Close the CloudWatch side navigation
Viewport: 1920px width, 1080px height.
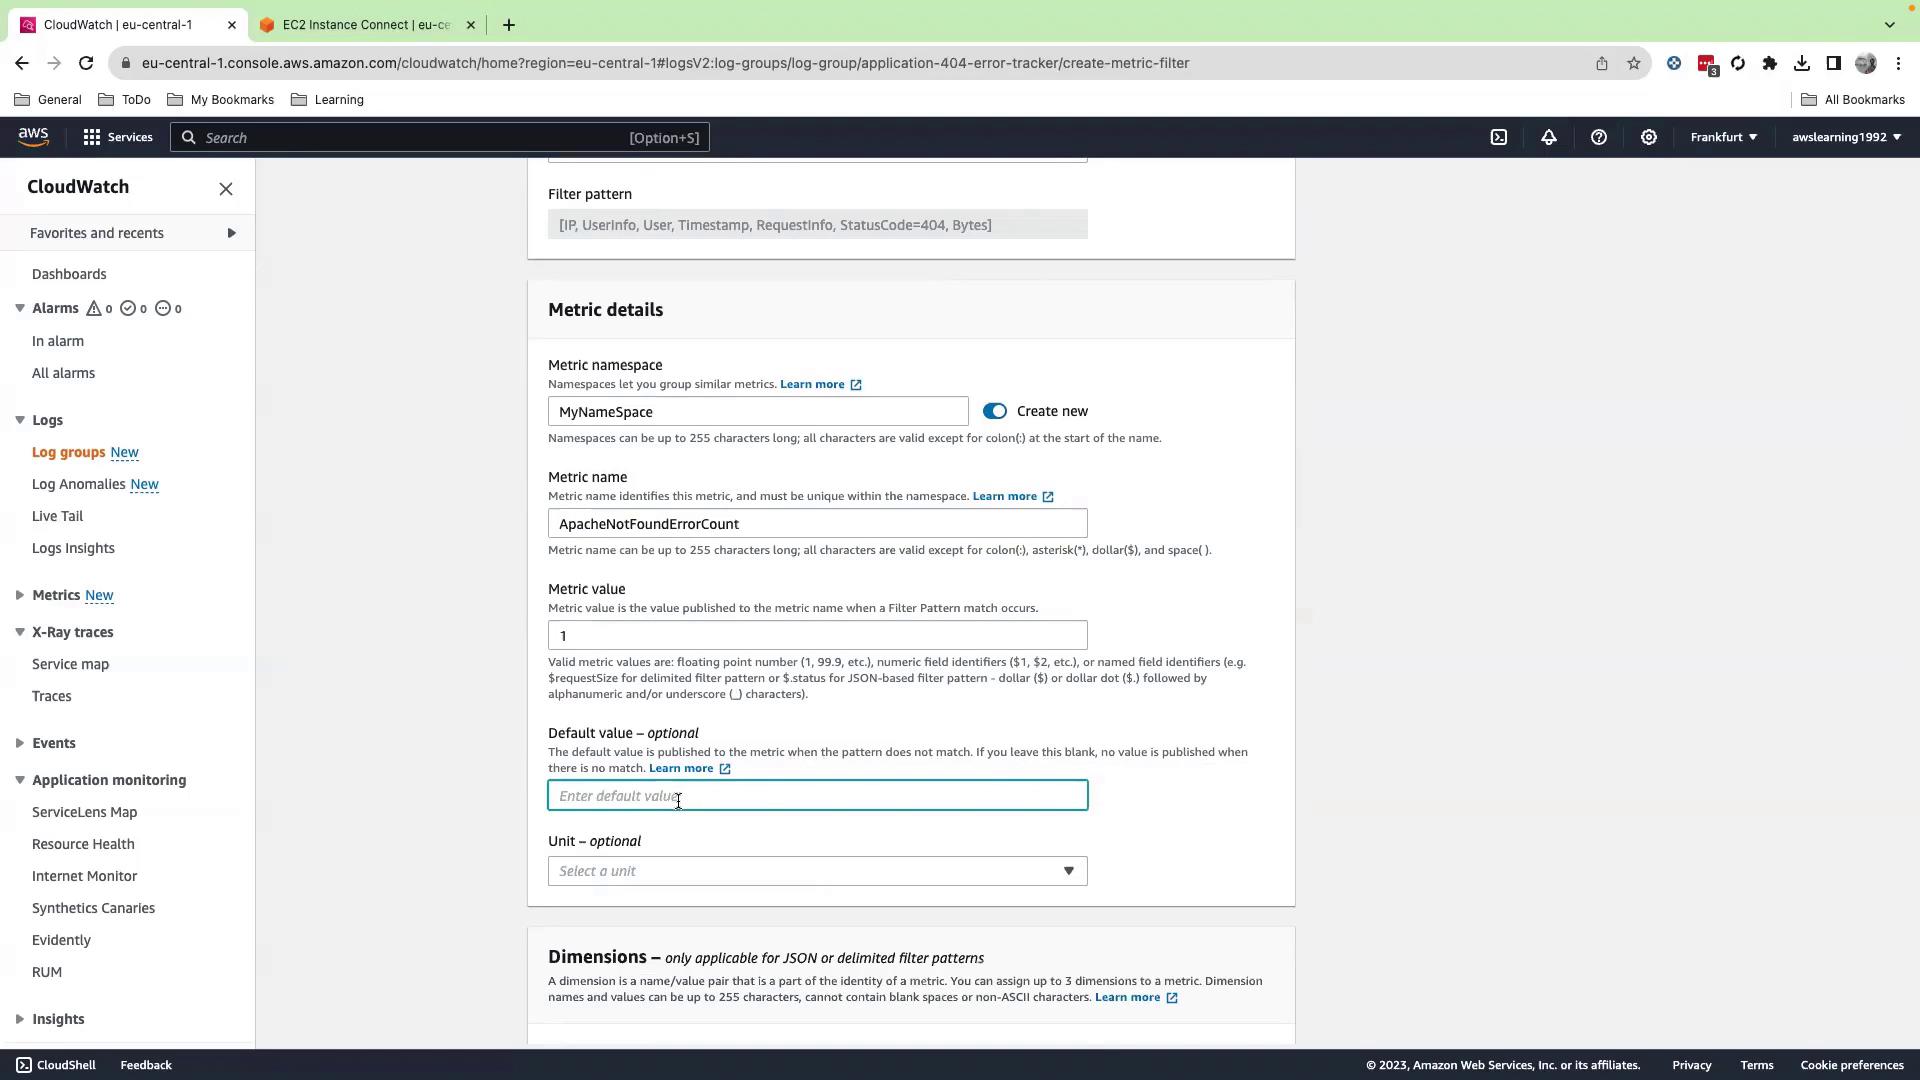226,189
